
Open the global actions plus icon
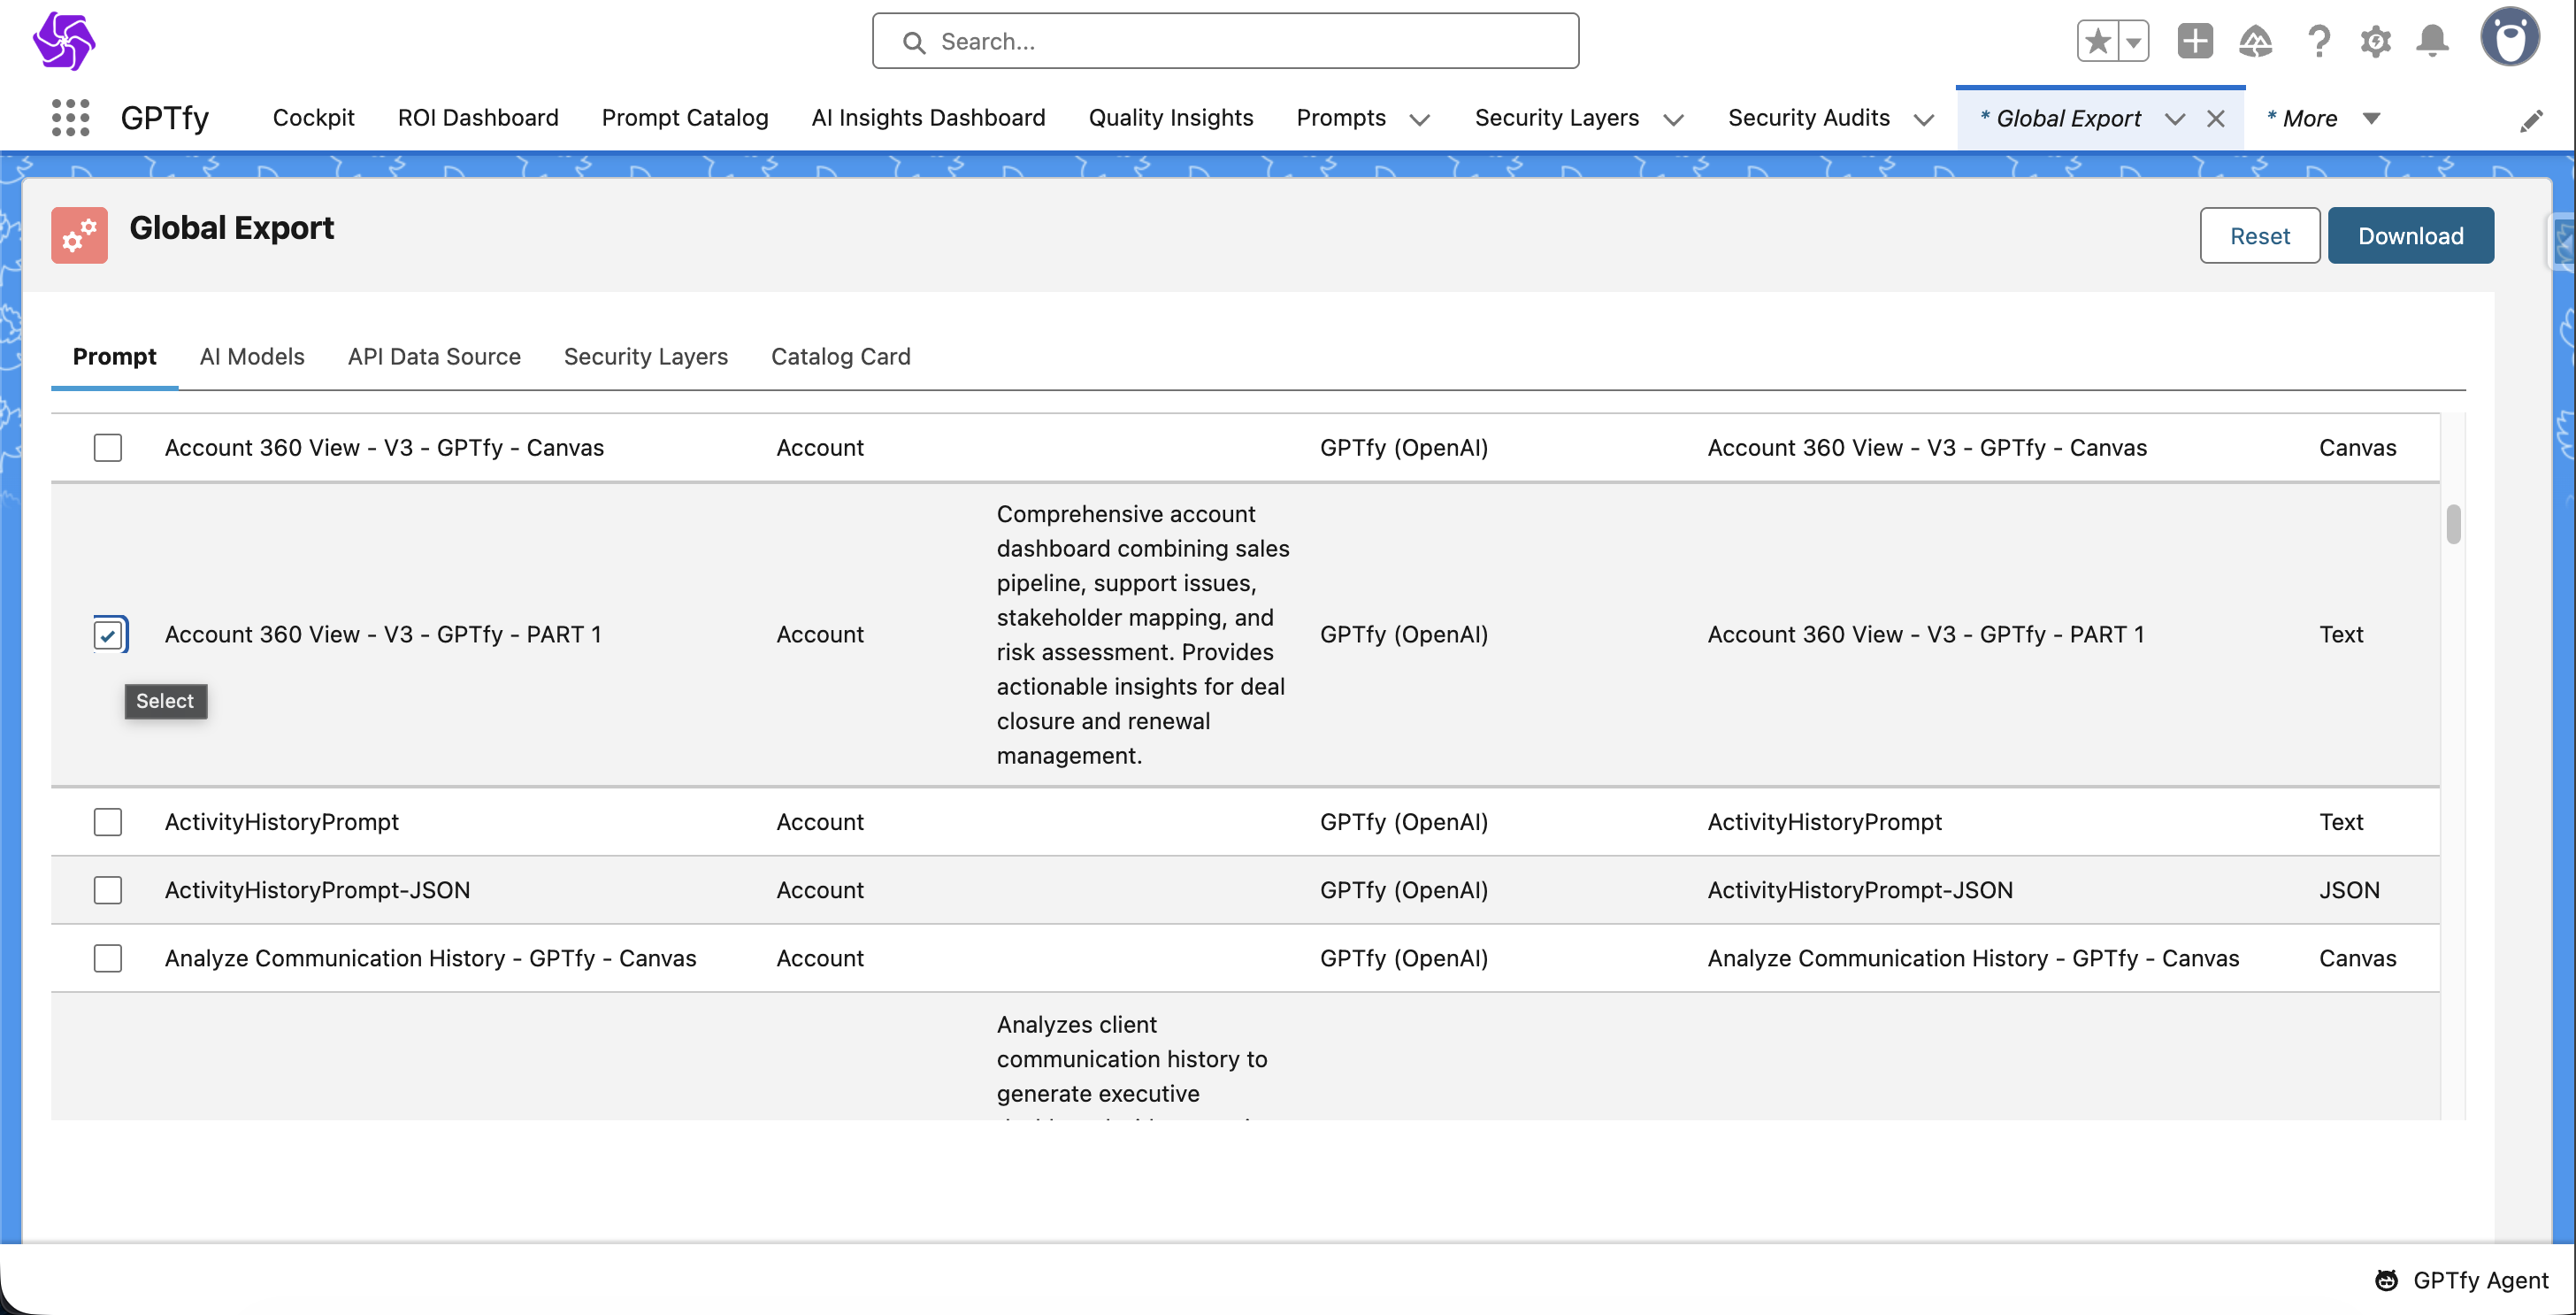(2195, 42)
